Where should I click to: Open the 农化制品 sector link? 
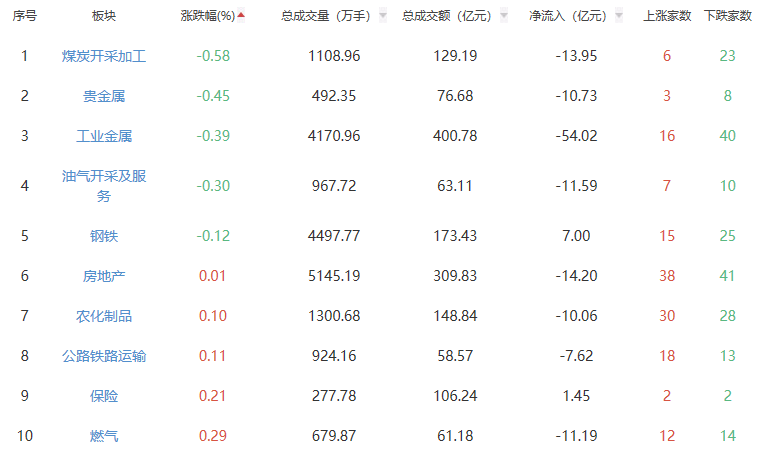104,316
